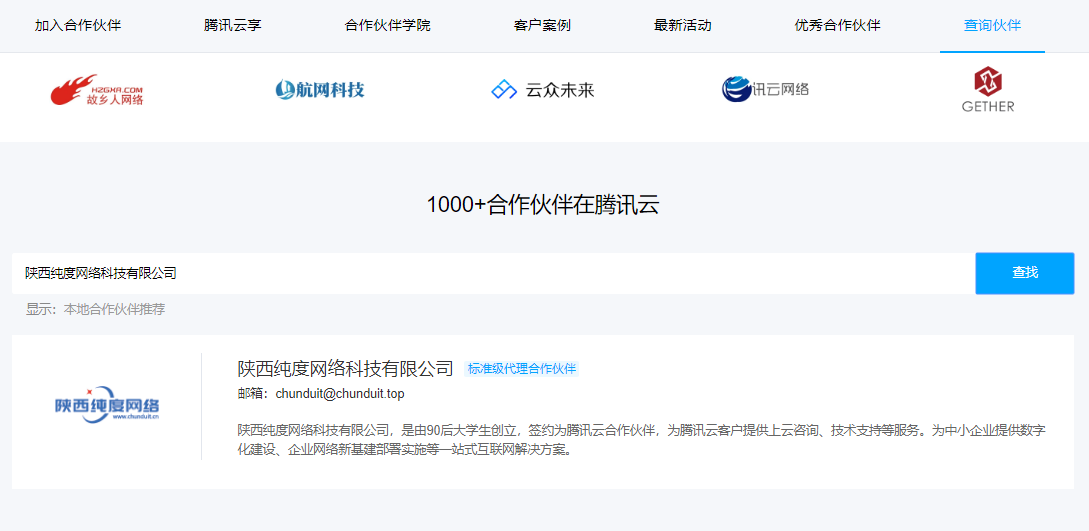Click the 航网科技 partner logo
1089x531 pixels.
click(319, 90)
